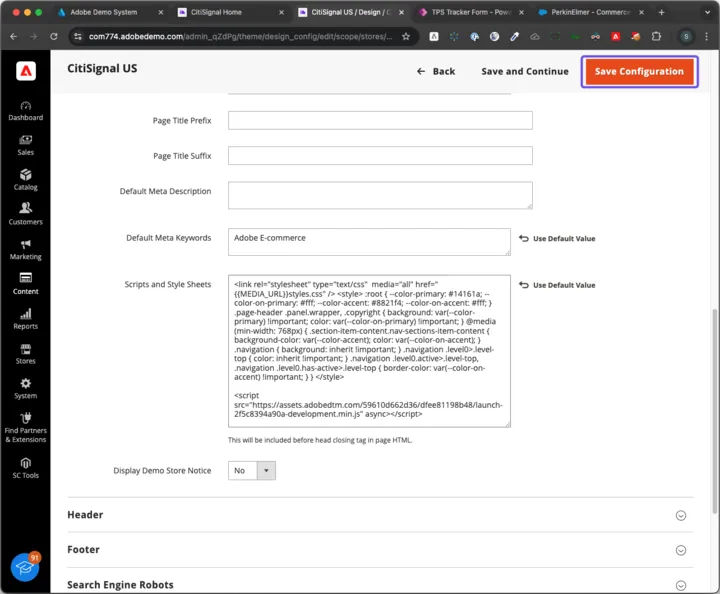Open the browser extensions puzzle icon
Viewport: 720px width, 594px height.
[656, 36]
